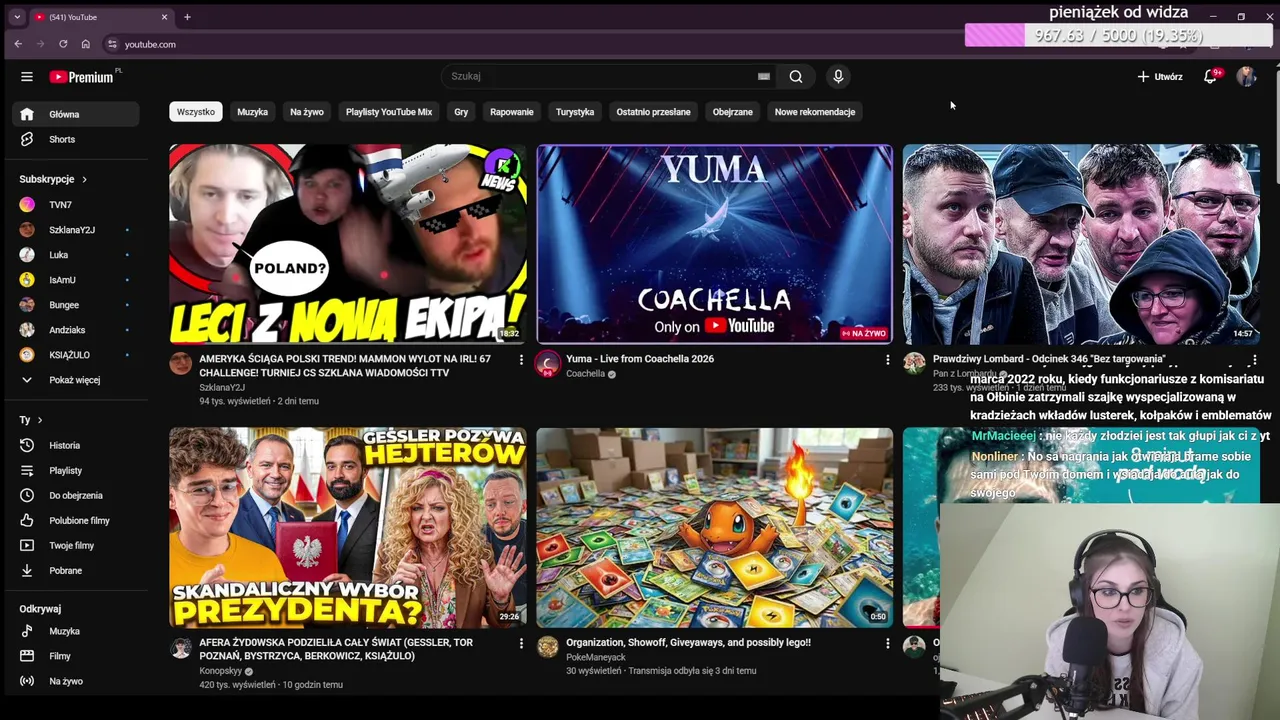Expand the Subskrypcje section arrow
This screenshot has width=1280, height=720.
[84, 179]
